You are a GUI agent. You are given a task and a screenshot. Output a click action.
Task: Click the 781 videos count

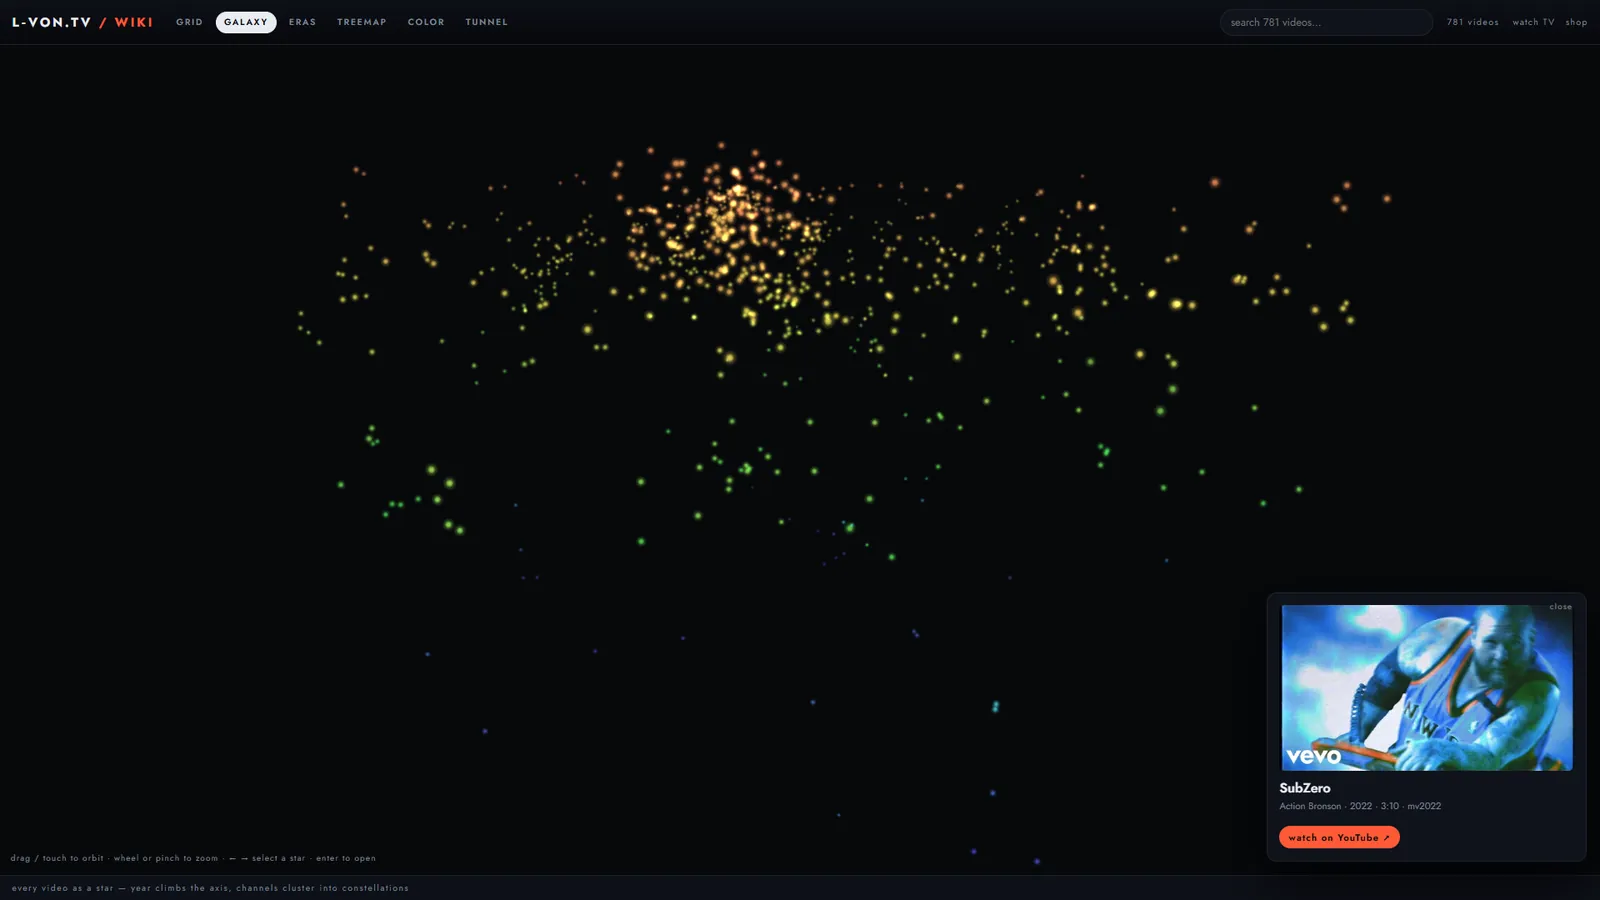[1472, 22]
